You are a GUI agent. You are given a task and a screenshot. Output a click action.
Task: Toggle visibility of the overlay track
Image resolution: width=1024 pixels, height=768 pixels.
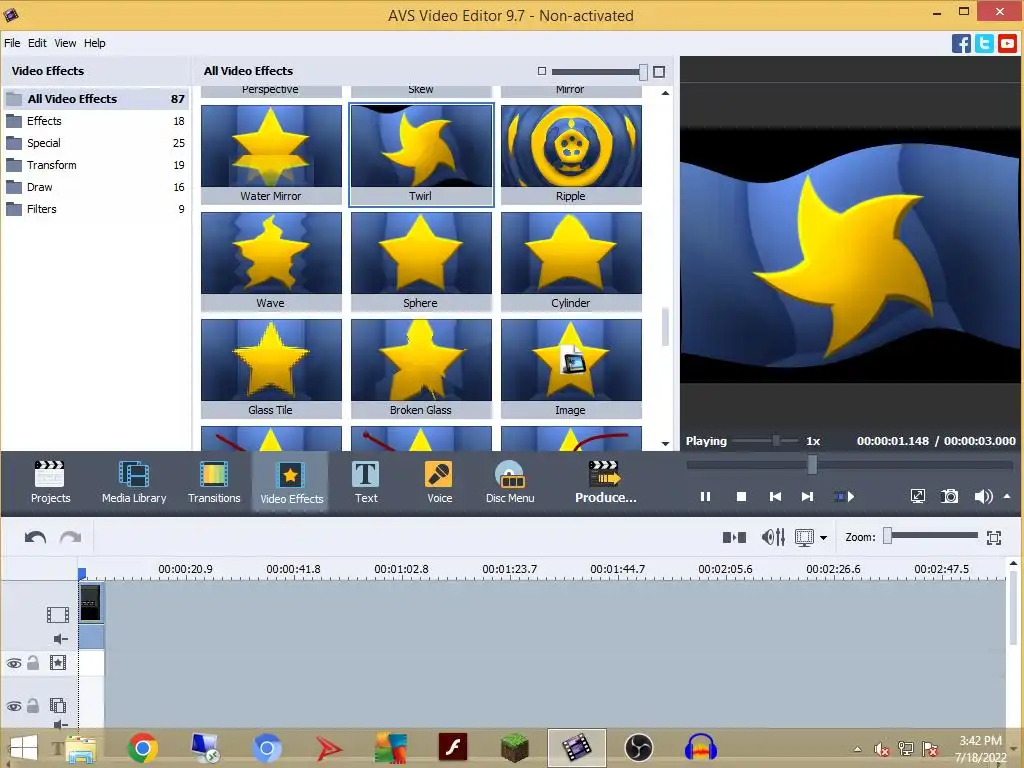[14, 706]
